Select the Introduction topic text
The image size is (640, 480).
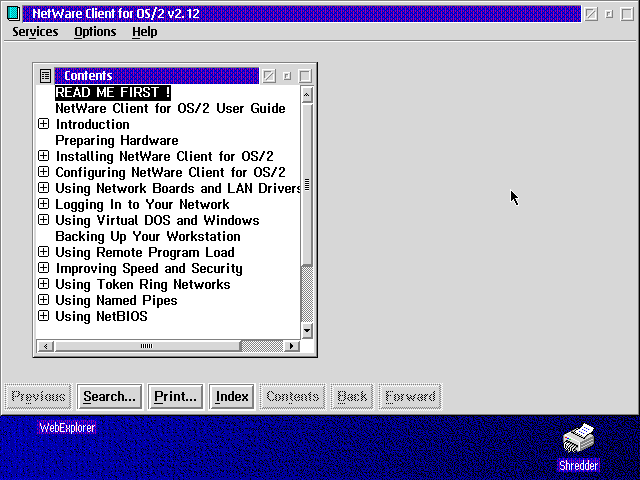pyautogui.click(x=93, y=124)
